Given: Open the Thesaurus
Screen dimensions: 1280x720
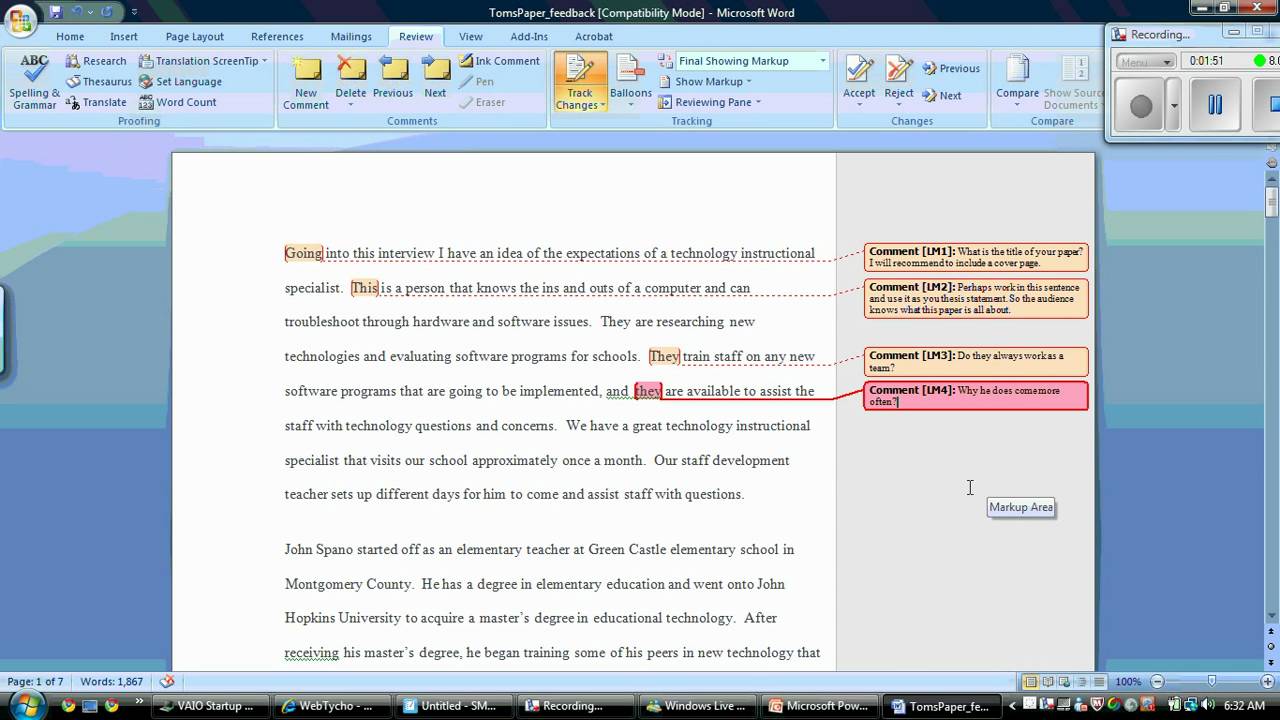Looking at the screenshot, I should click(x=99, y=82).
